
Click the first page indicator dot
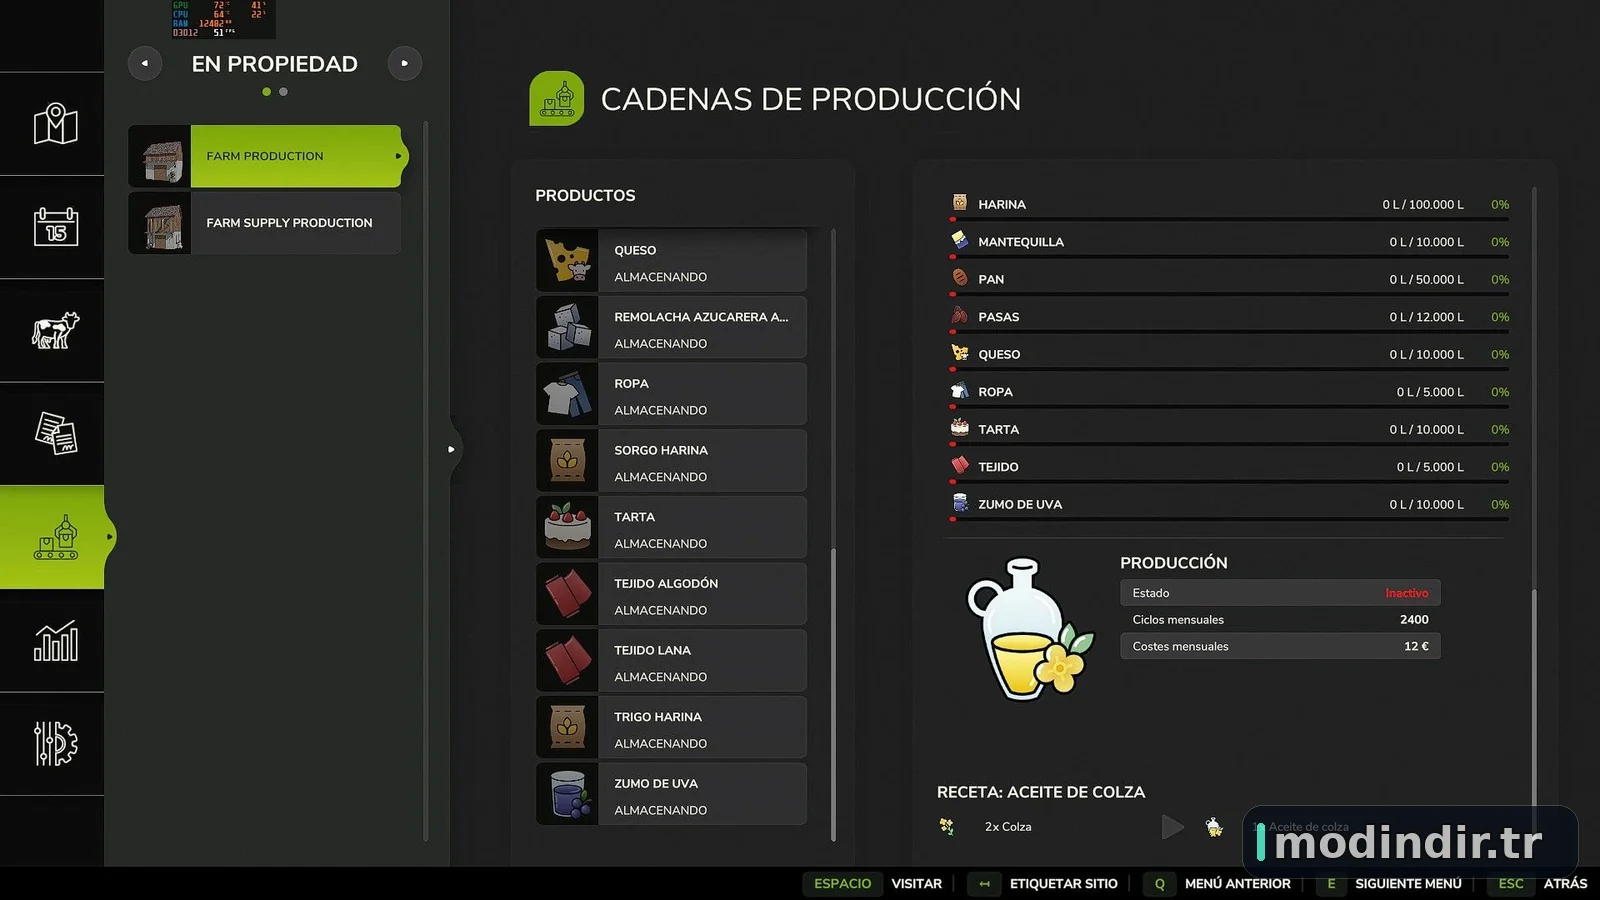[266, 92]
